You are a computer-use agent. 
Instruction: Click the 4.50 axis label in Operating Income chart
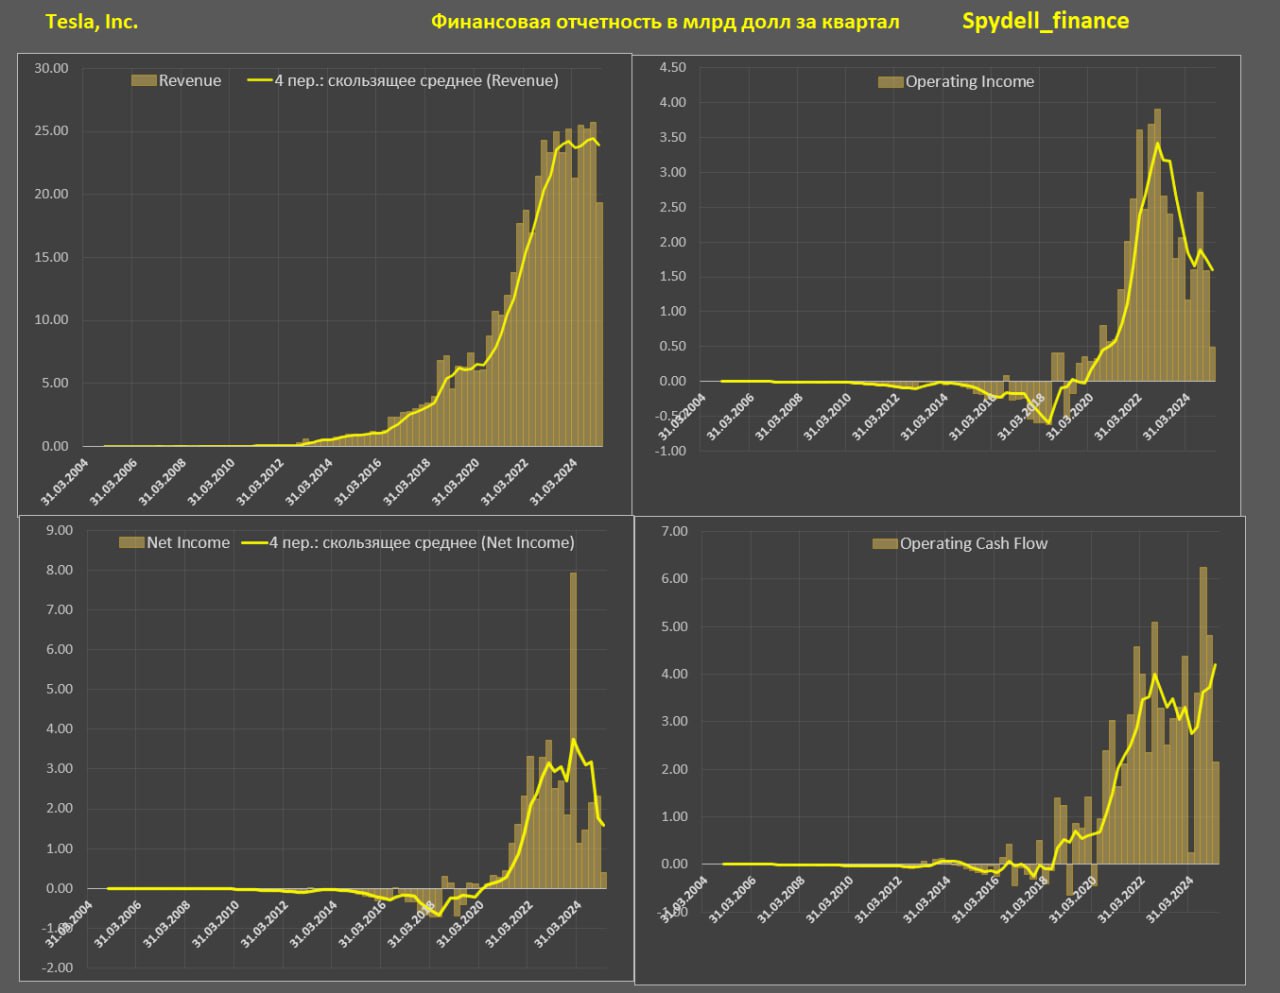[x=673, y=67]
